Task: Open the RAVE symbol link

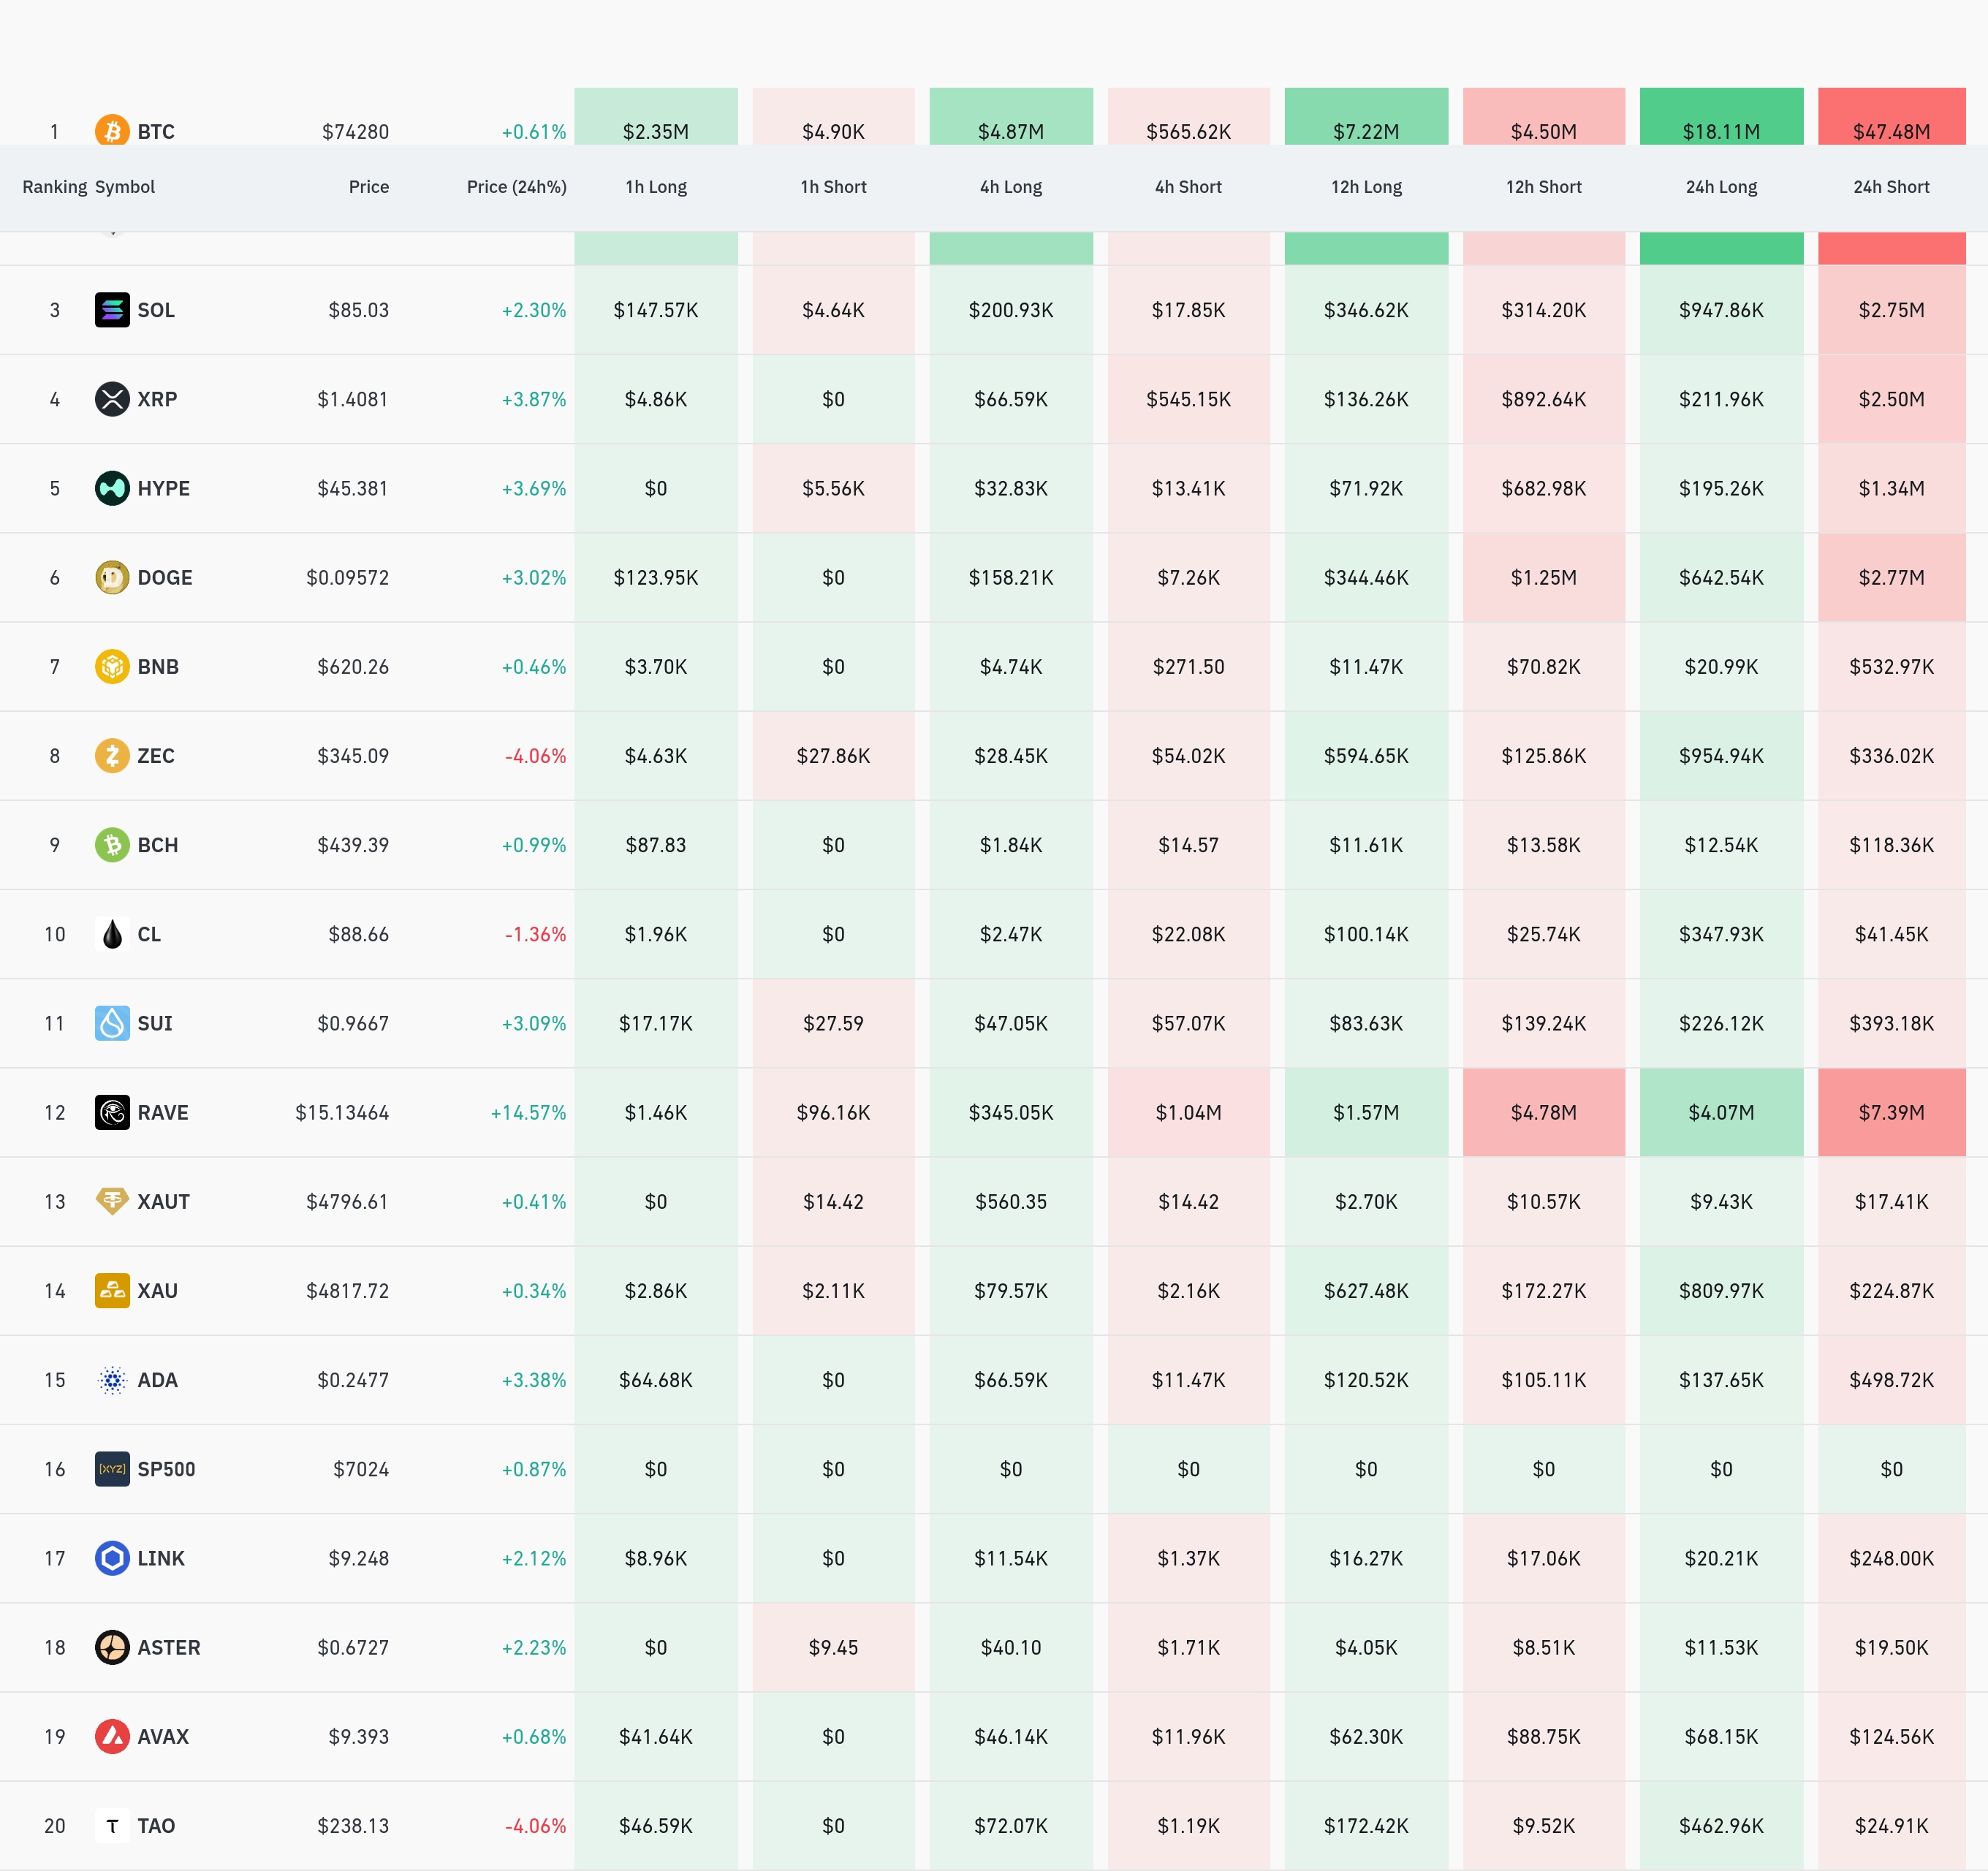Action: pos(162,1112)
